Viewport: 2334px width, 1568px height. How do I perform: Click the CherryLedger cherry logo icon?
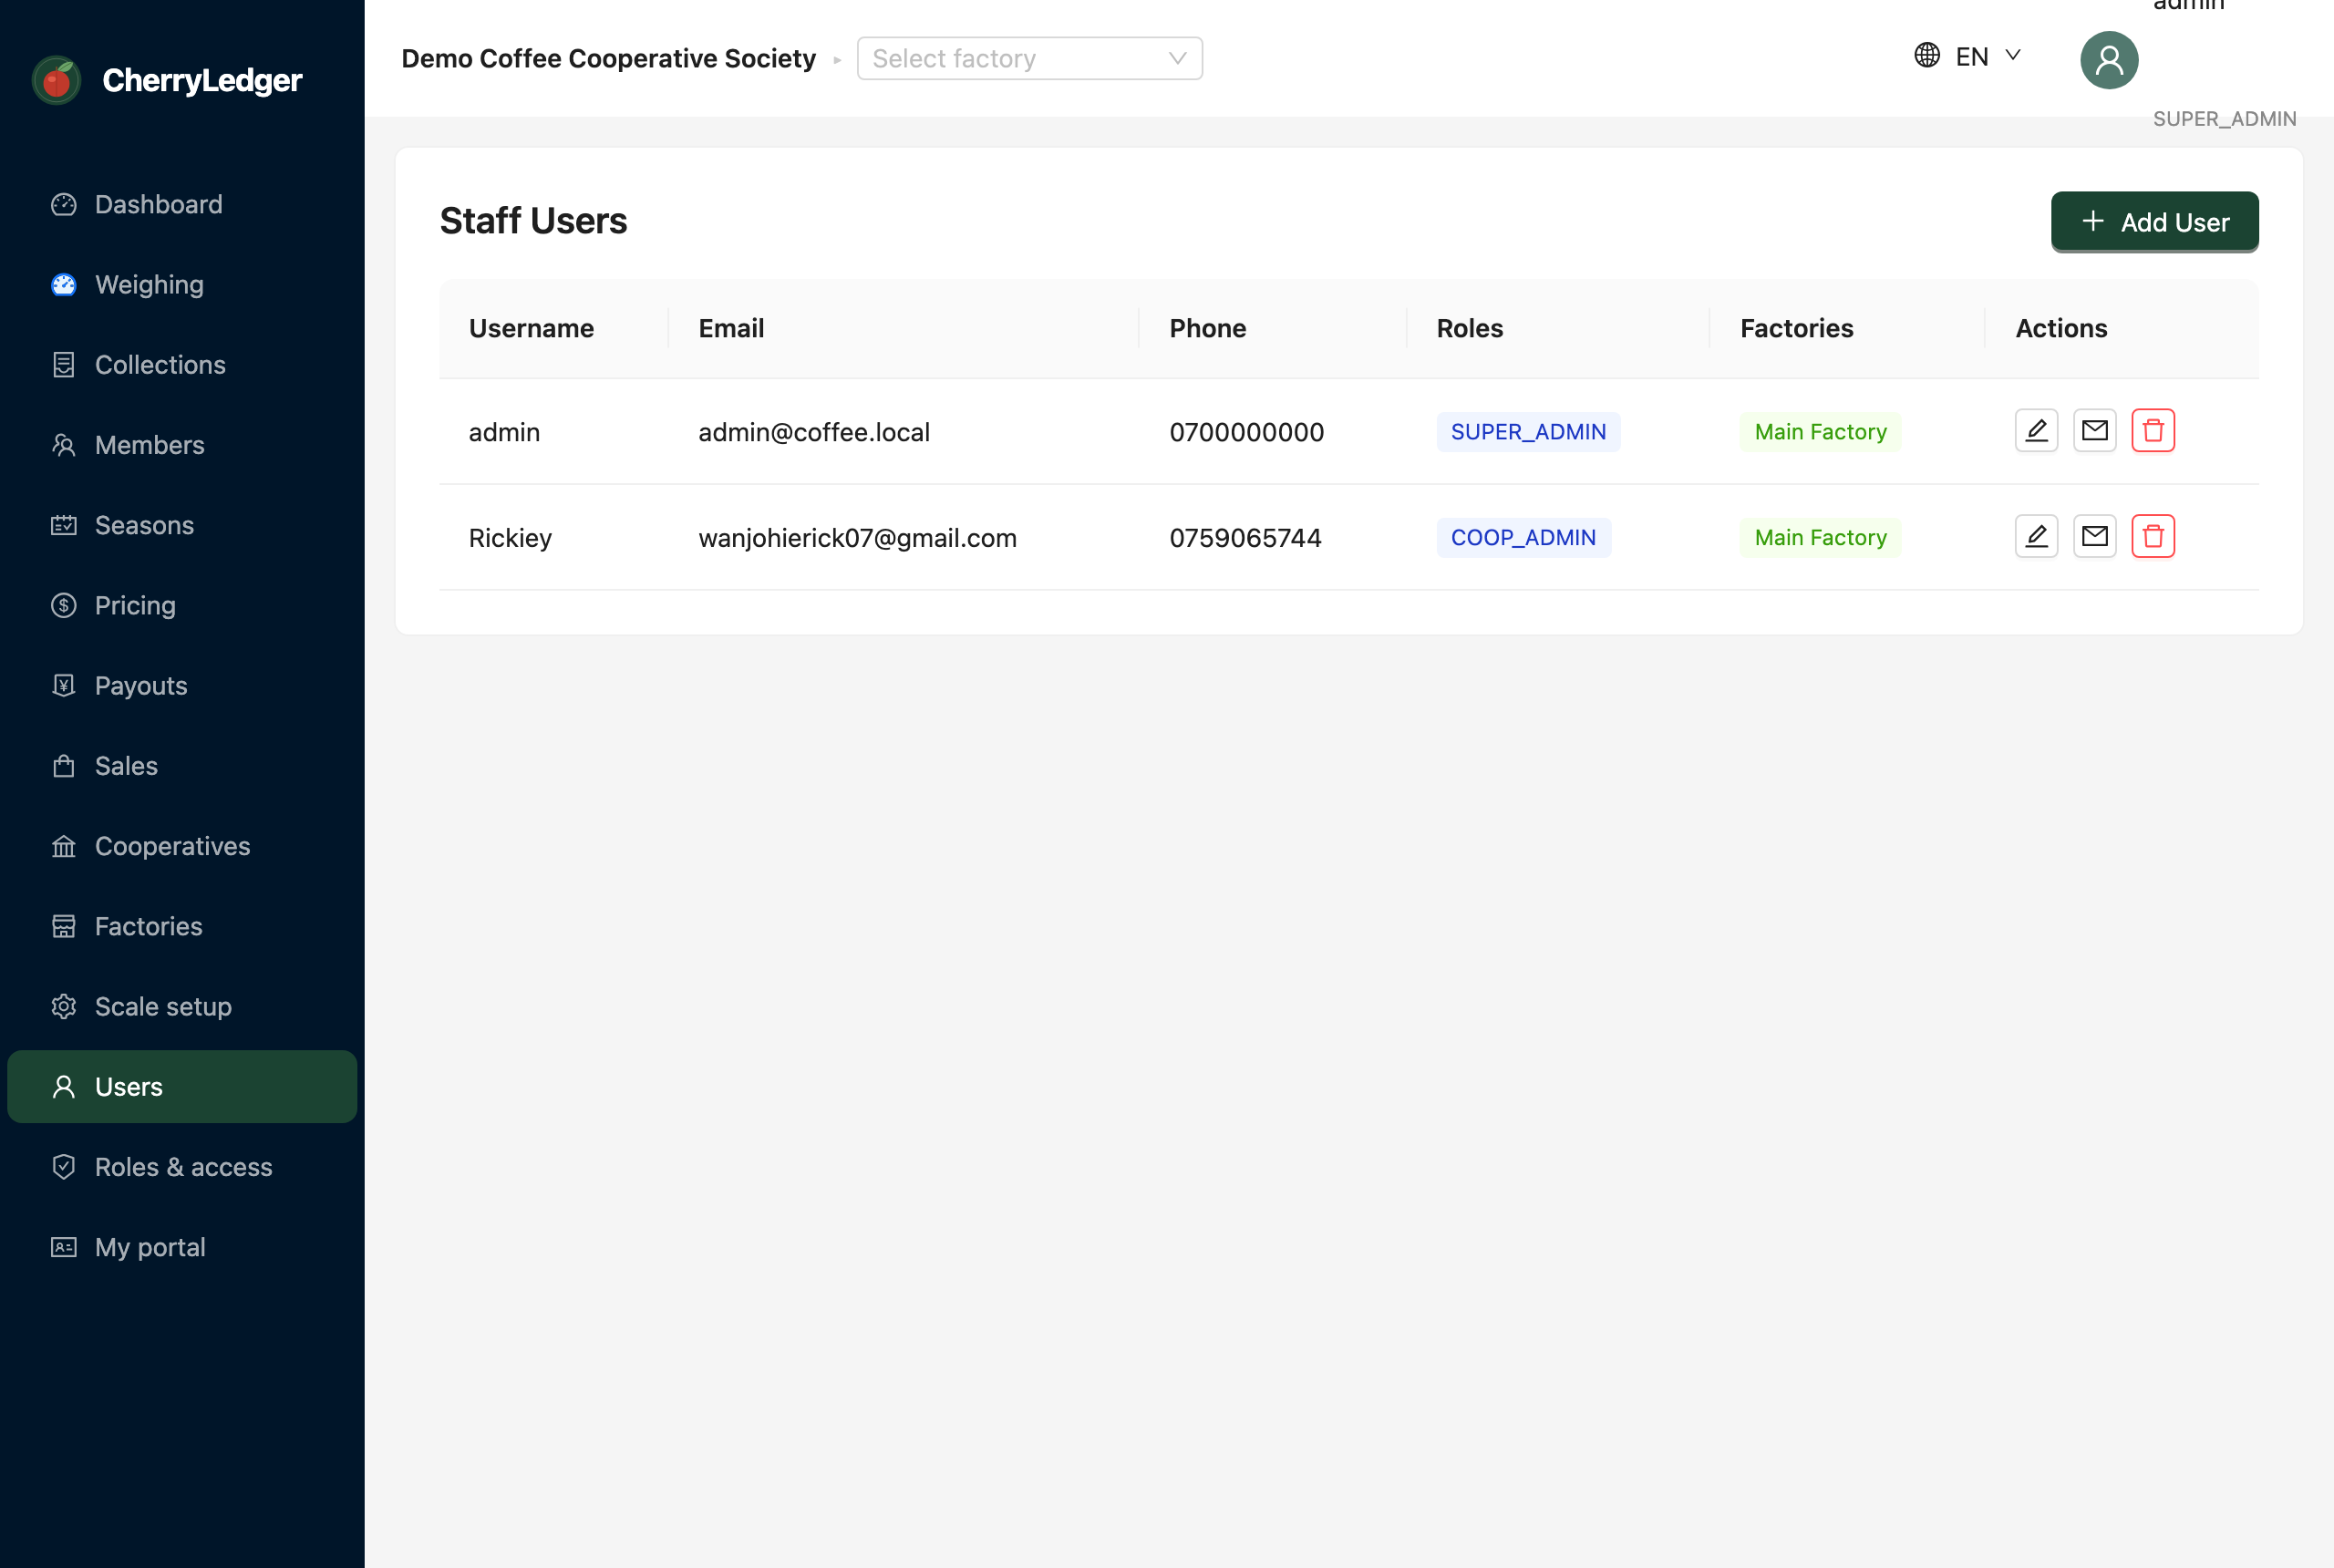point(57,80)
